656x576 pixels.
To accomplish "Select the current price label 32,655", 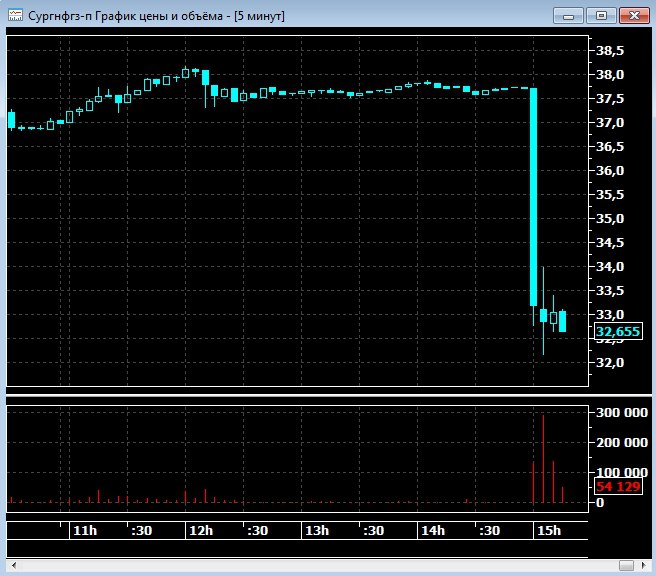I will (x=618, y=332).
